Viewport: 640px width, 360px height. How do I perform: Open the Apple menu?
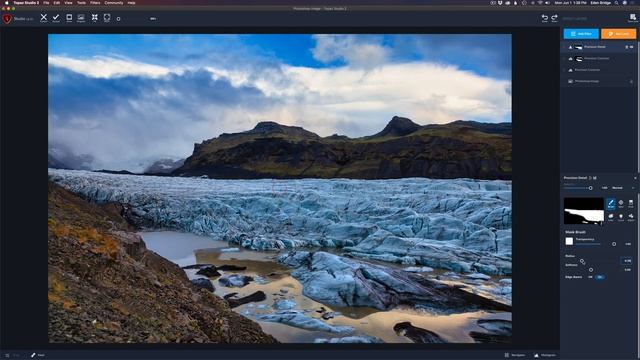[x=6, y=3]
